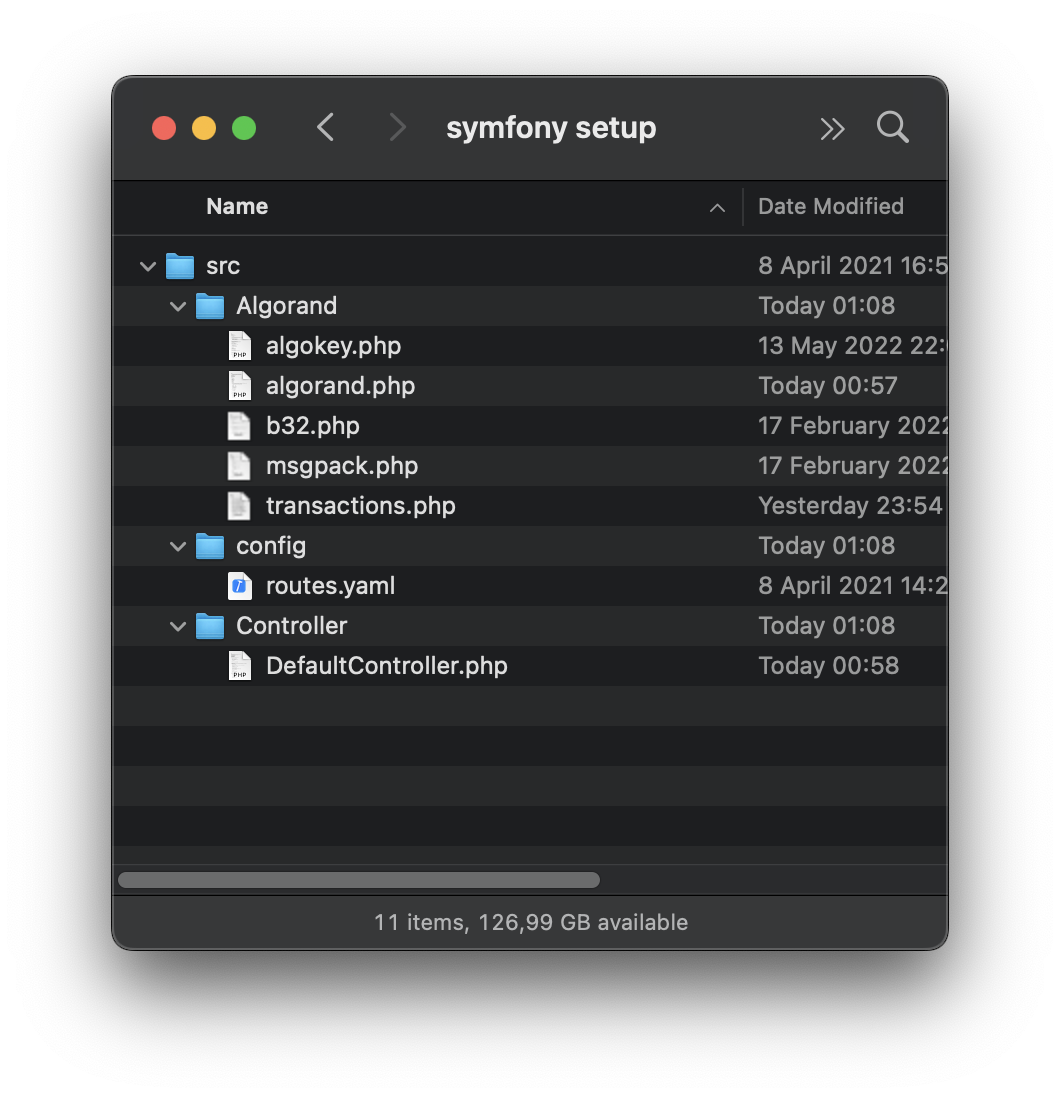The width and height of the screenshot is (1060, 1098).
Task: Select the src folder name
Action: tap(223, 266)
